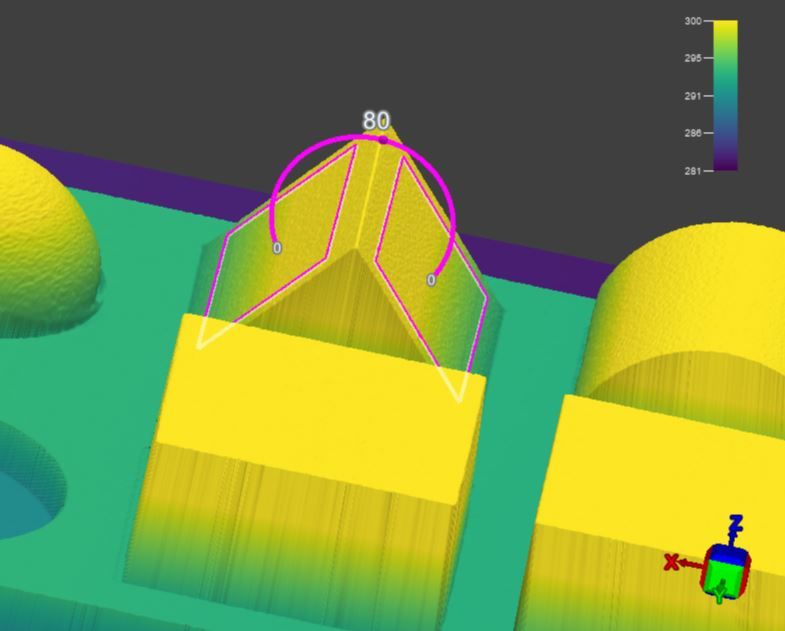Click the green Y axis label on gizmo
Screen dimensions: 785x631
(x=720, y=597)
